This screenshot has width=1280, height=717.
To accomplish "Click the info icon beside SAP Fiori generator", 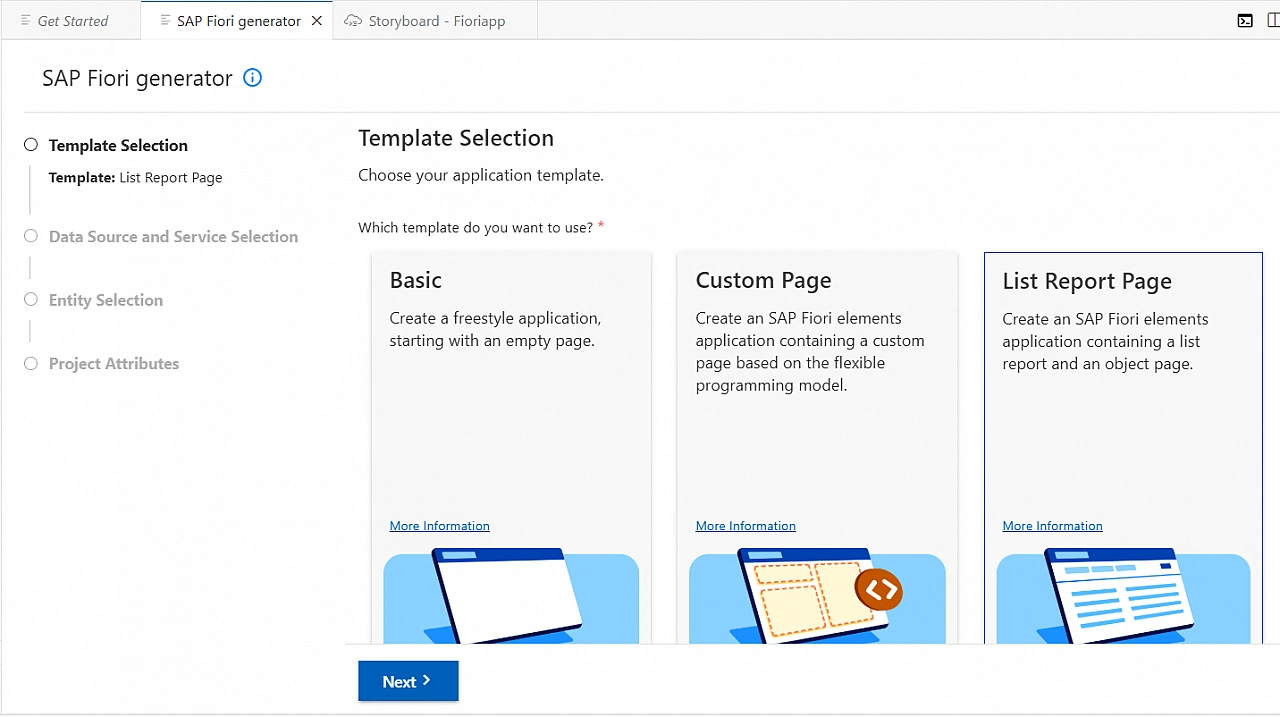I will (253, 78).
